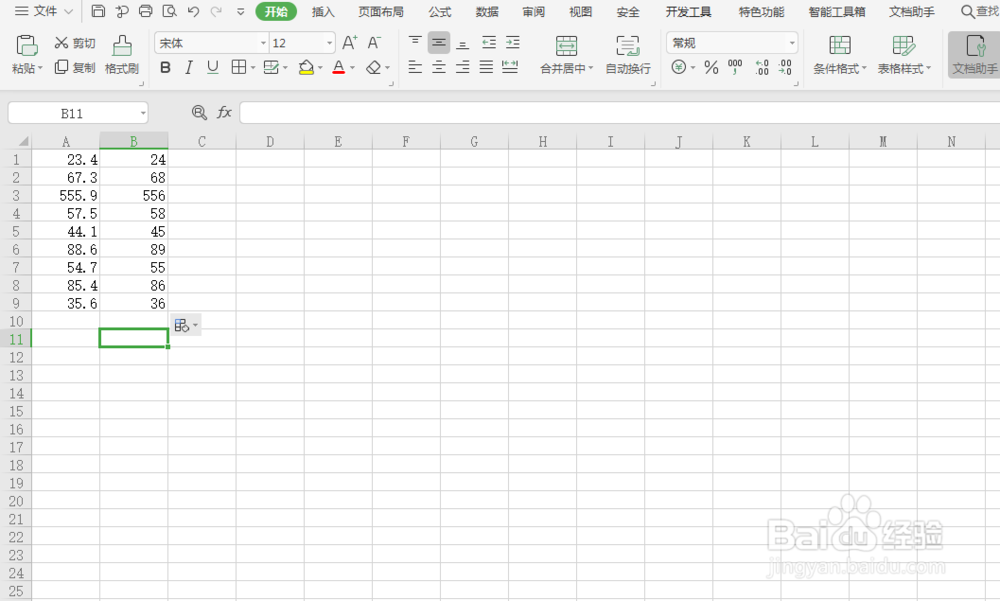This screenshot has width=1000, height=601.
Task: Click the Increase Decimal icon
Action: (761, 67)
